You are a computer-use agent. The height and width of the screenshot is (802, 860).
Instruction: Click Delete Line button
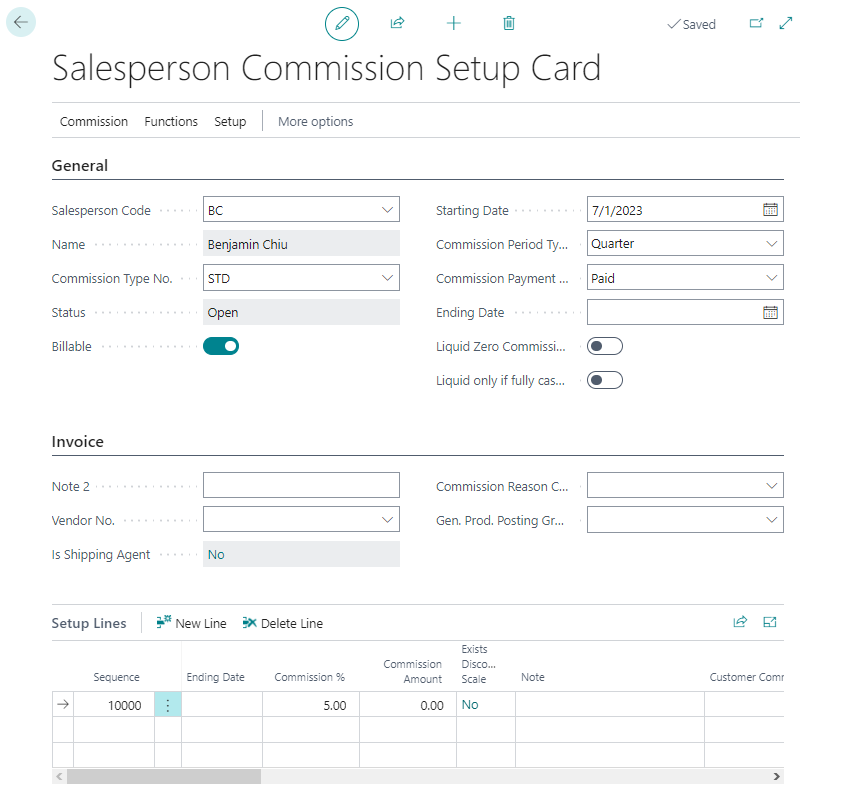(x=283, y=623)
